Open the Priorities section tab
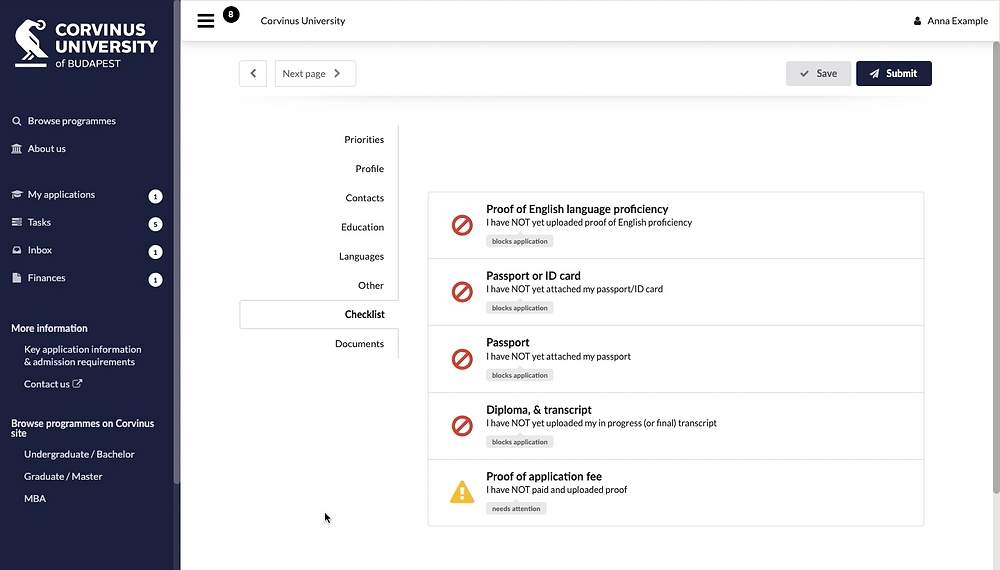The image size is (1000, 570). click(364, 140)
